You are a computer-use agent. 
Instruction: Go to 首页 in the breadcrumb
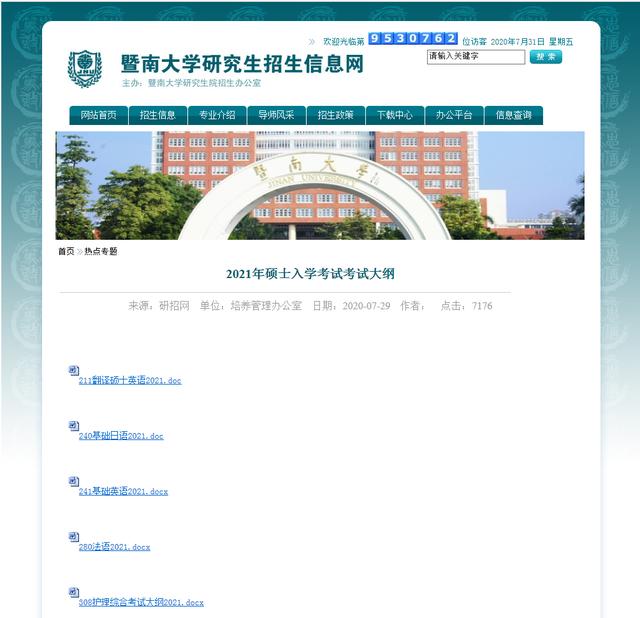click(66, 251)
